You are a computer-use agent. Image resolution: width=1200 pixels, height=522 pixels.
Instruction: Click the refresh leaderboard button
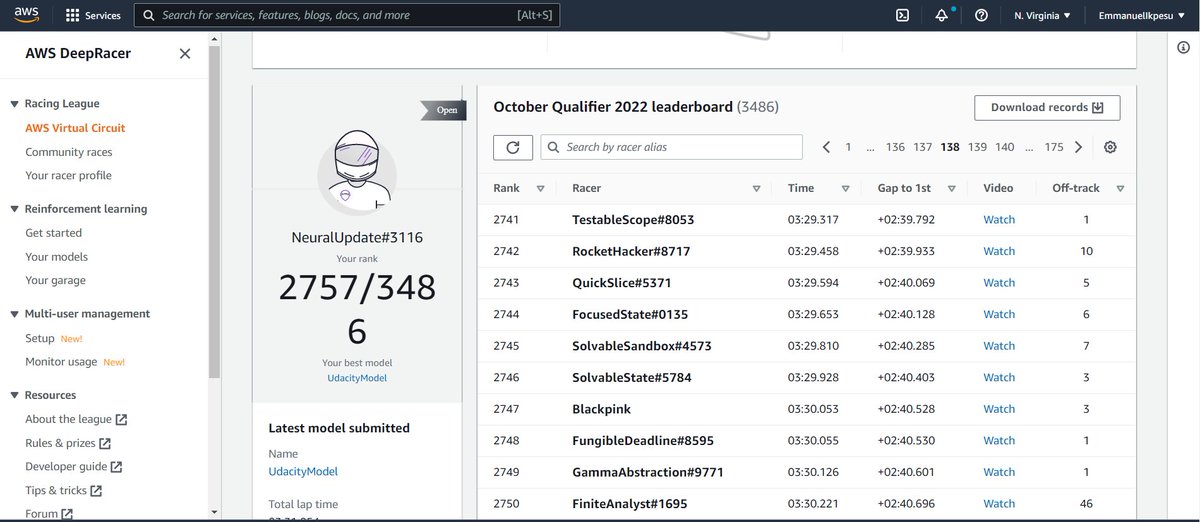(513, 147)
